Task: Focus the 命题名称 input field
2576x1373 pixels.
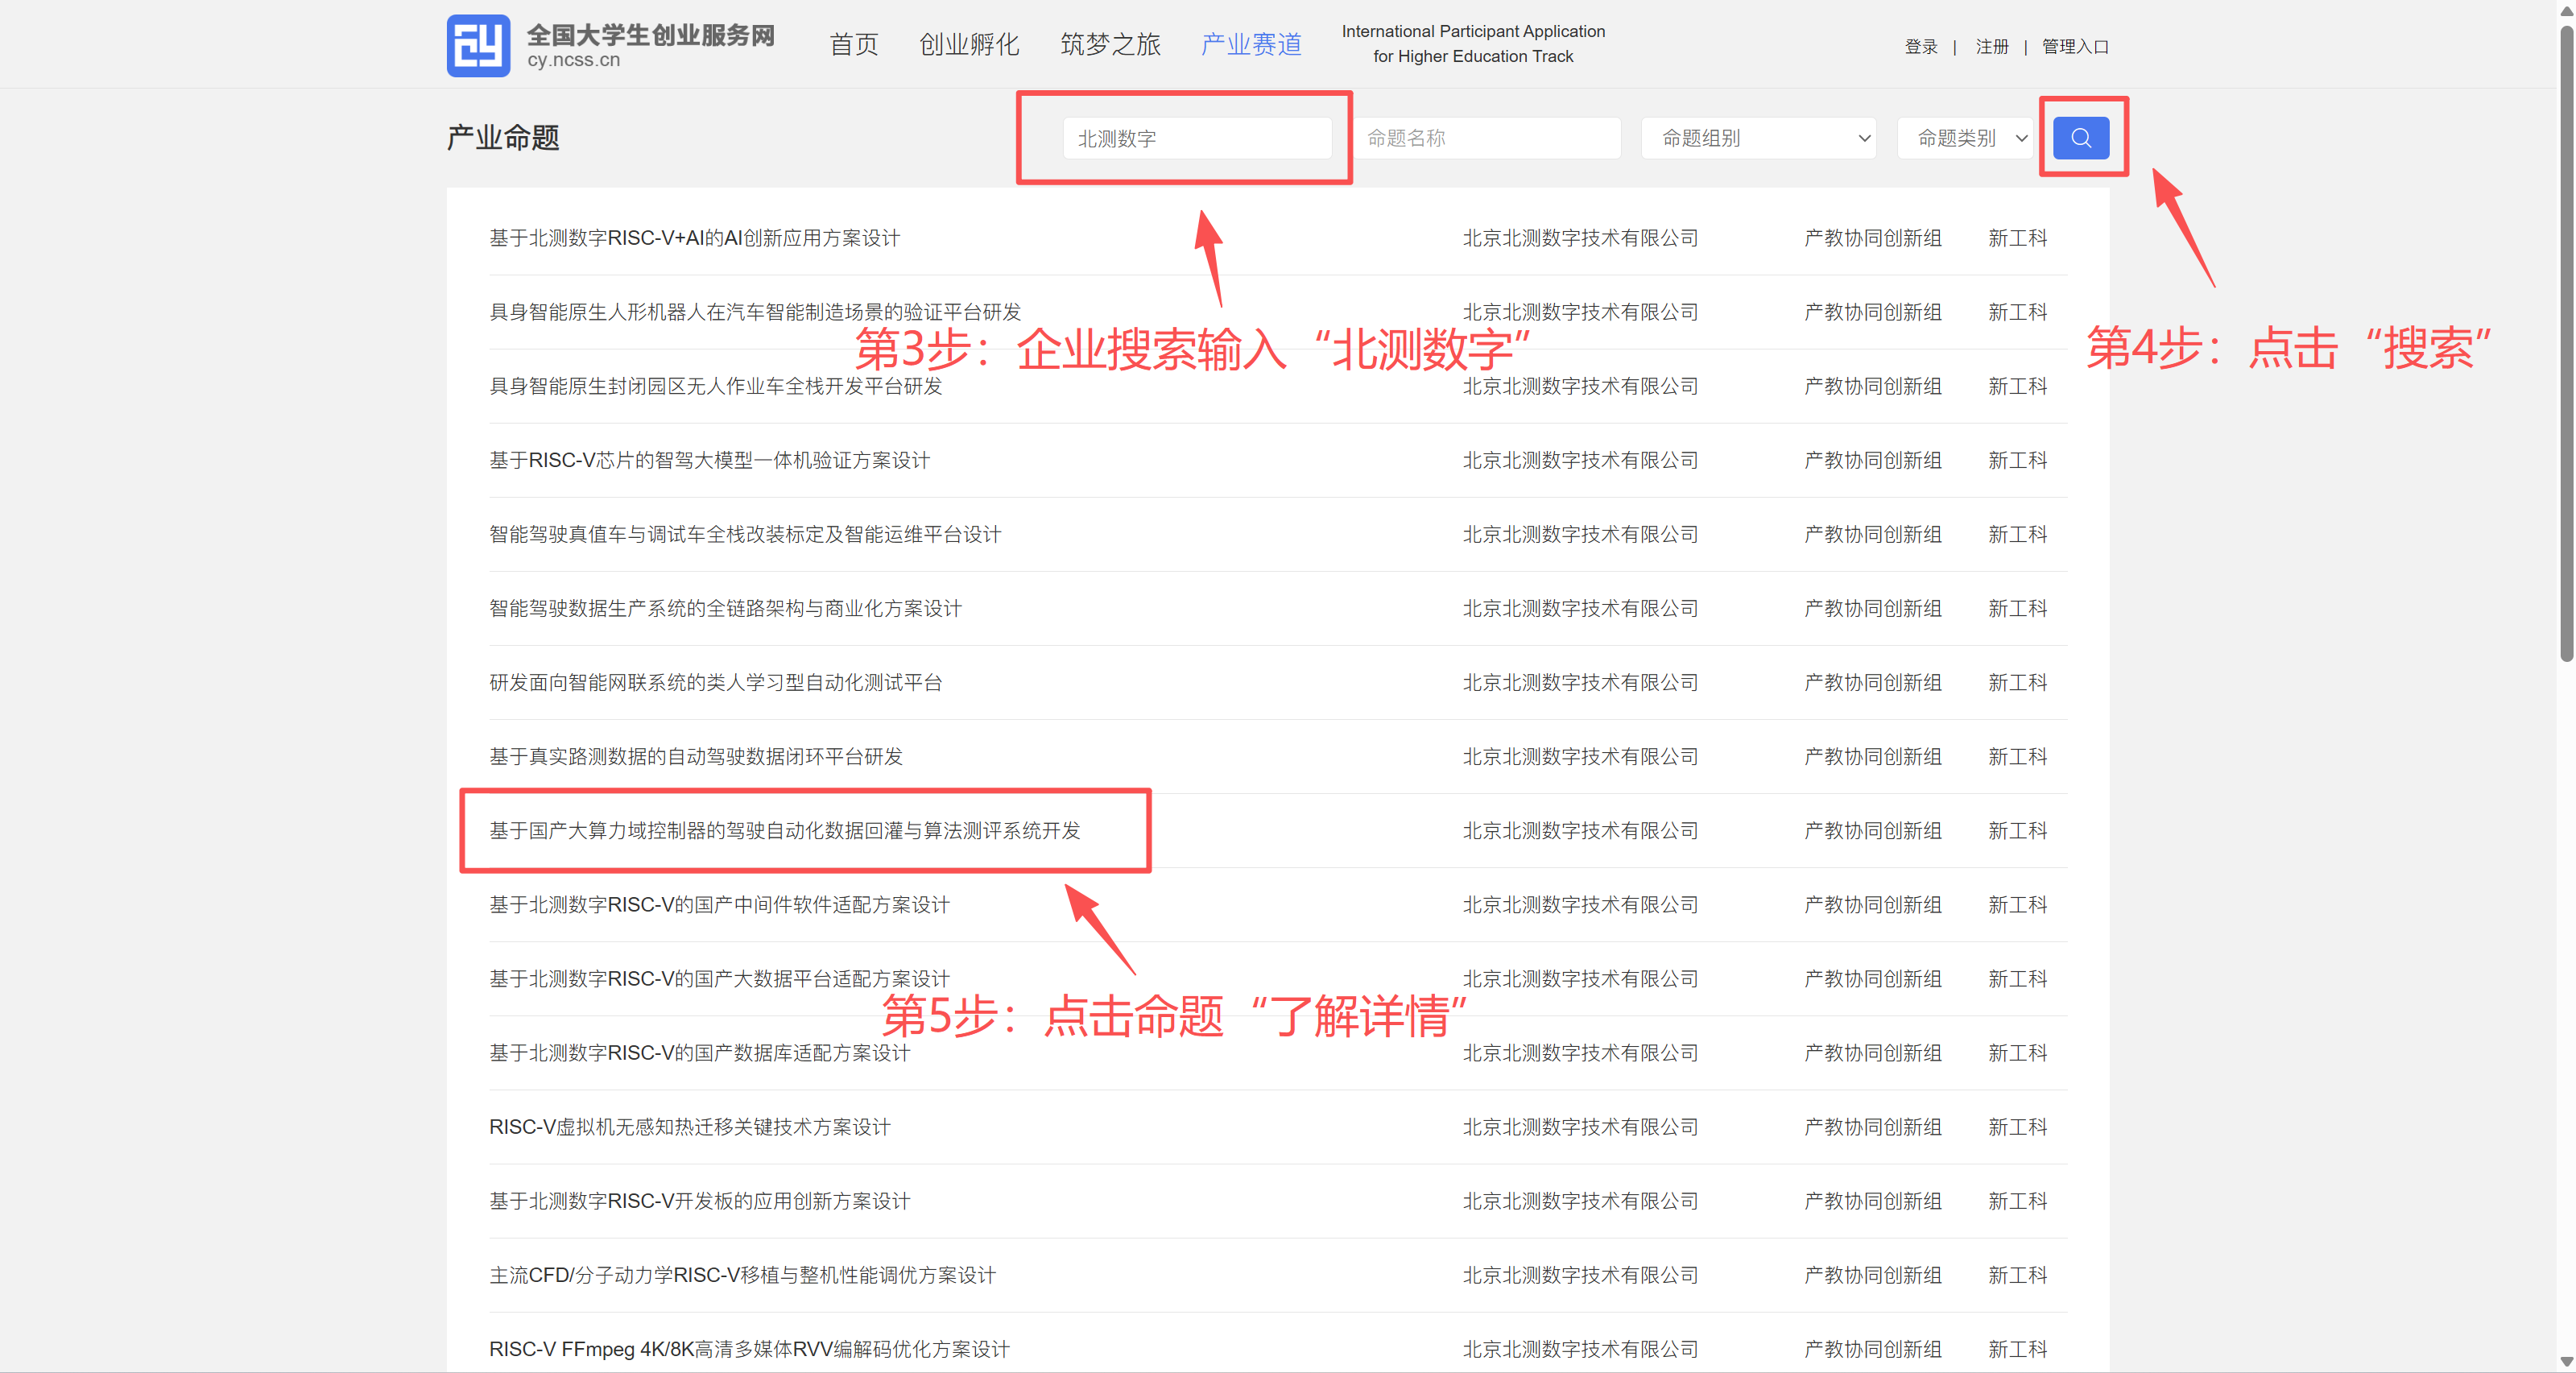Action: (x=1486, y=138)
